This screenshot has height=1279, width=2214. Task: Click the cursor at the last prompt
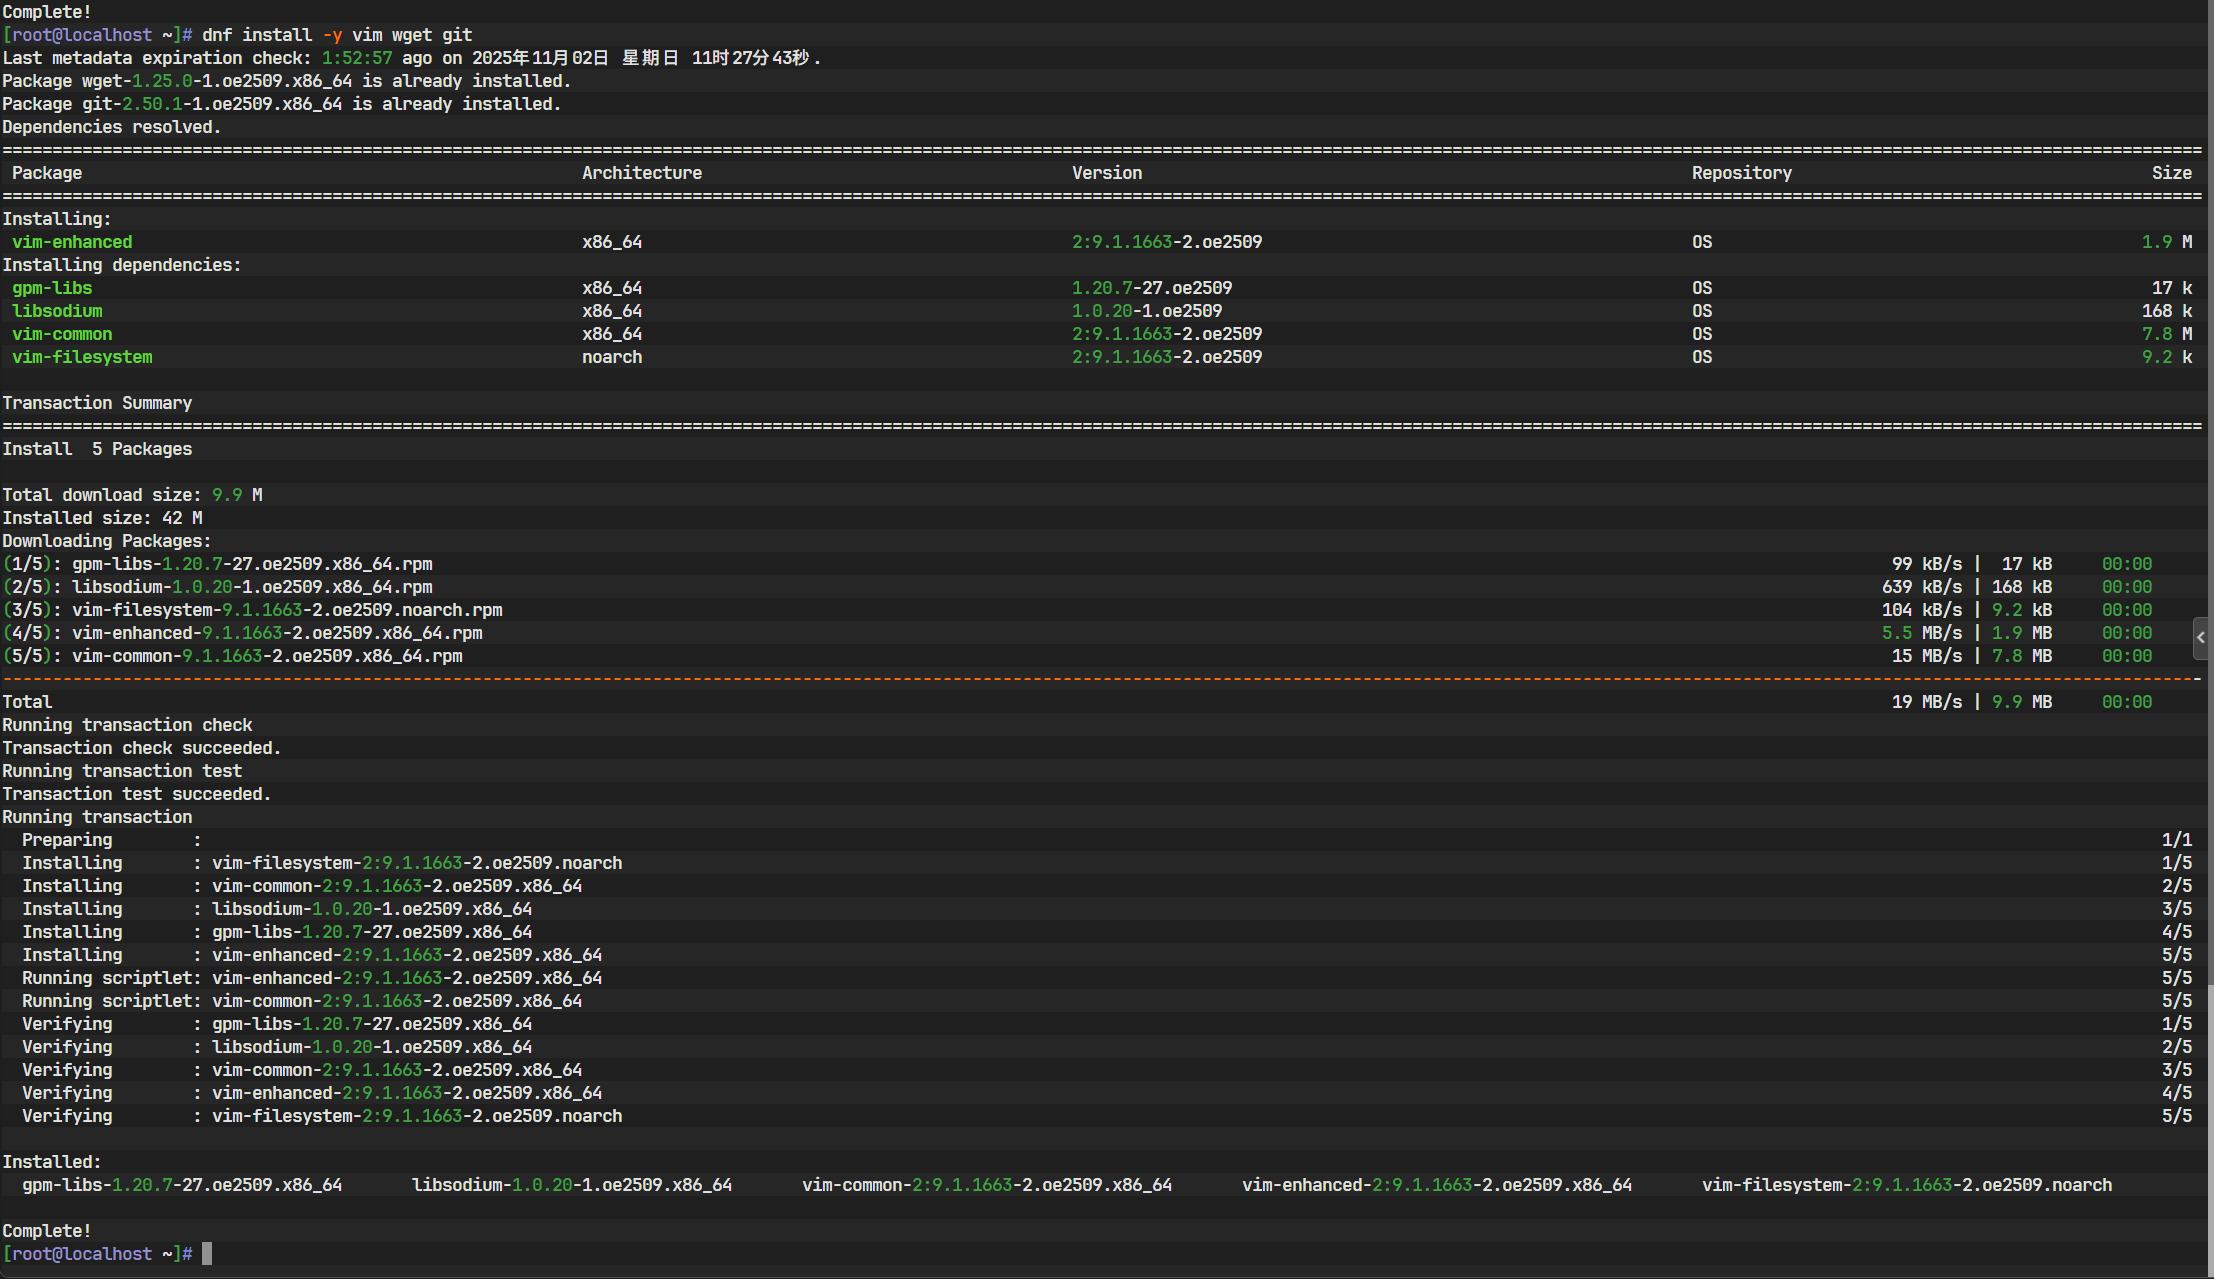click(207, 1254)
